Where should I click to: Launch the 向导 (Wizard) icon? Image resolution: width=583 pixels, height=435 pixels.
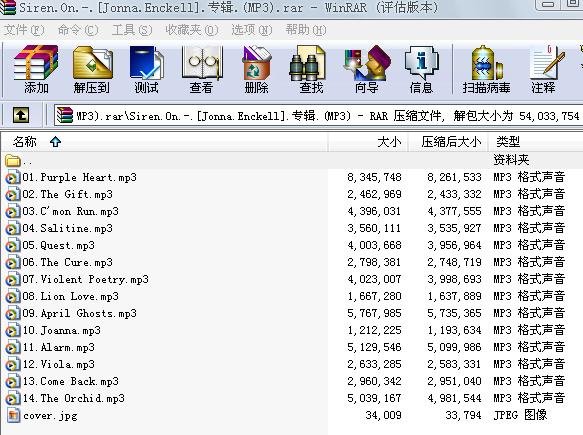(367, 69)
